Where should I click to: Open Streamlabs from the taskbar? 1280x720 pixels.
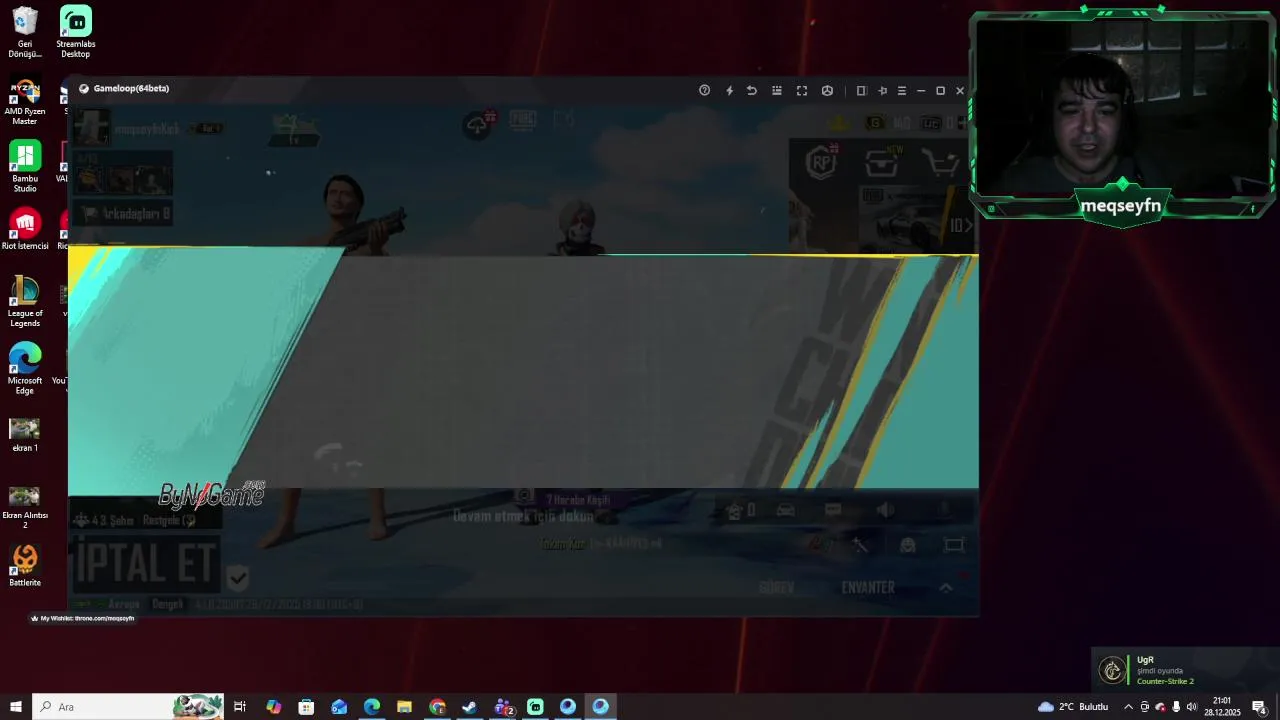point(535,707)
